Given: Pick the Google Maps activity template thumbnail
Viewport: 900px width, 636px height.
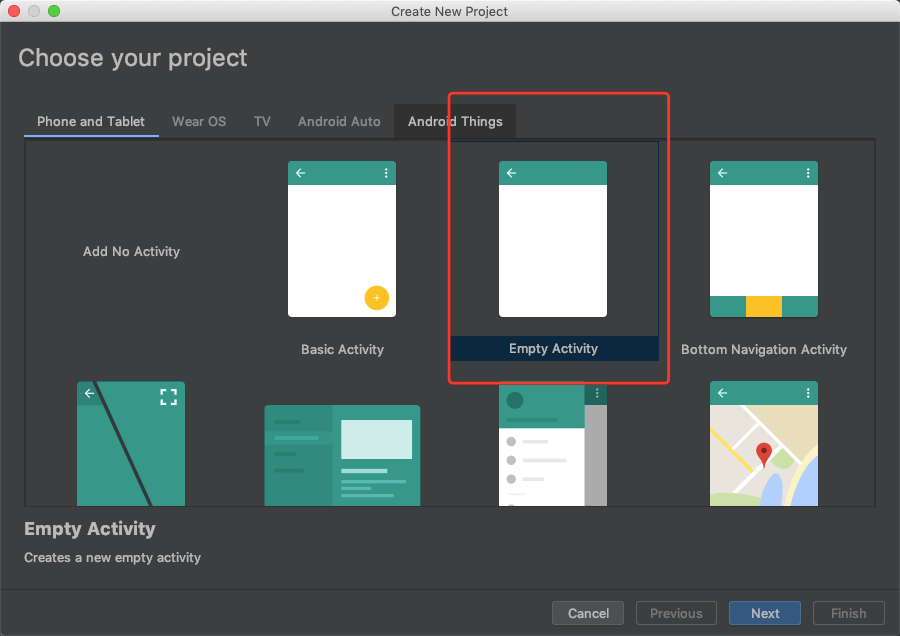Looking at the screenshot, I should [x=764, y=444].
